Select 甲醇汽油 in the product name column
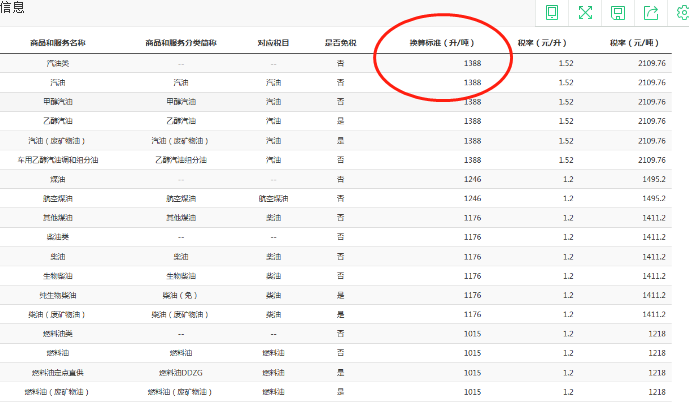The image size is (689, 415). pyautogui.click(x=58, y=101)
